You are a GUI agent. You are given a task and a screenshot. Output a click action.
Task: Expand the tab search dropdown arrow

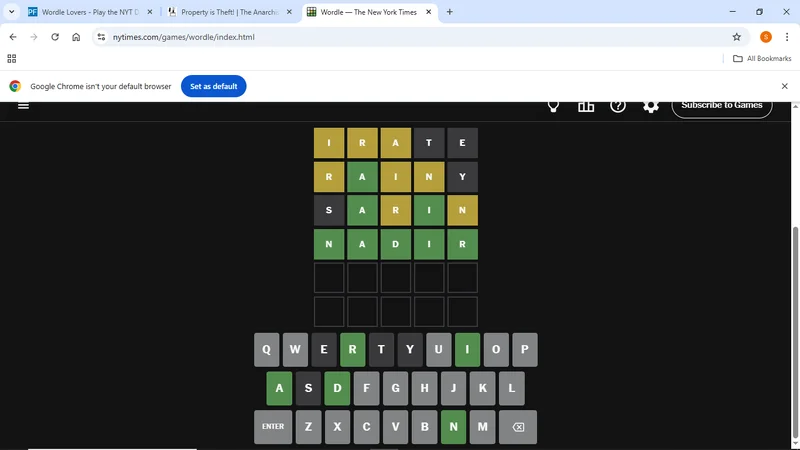coord(11,12)
